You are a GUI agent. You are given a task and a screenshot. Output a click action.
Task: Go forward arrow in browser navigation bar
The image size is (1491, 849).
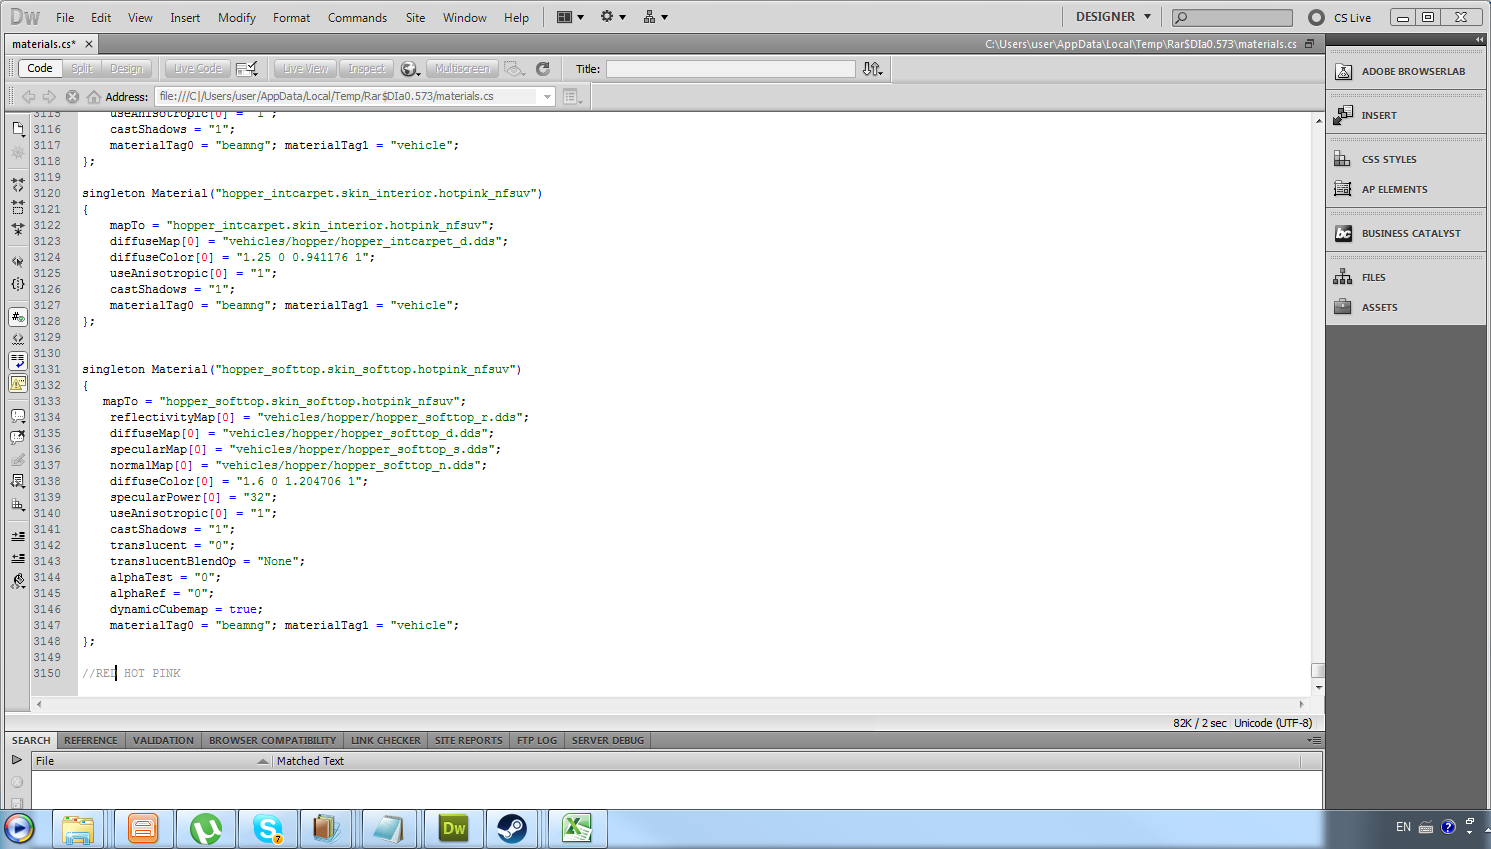[49, 97]
